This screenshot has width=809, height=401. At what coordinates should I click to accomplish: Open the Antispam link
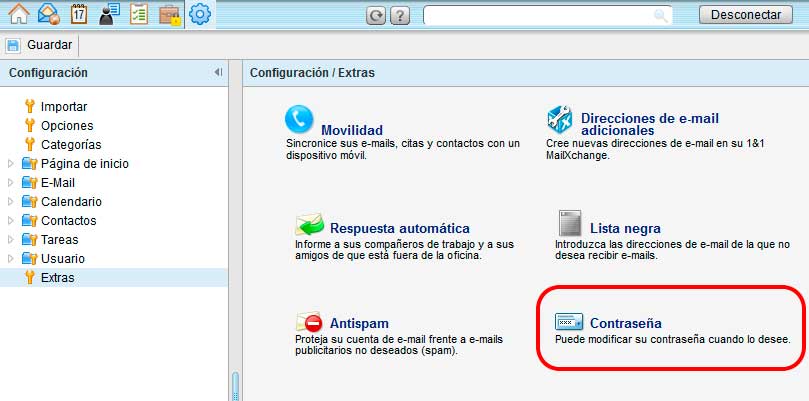359,323
